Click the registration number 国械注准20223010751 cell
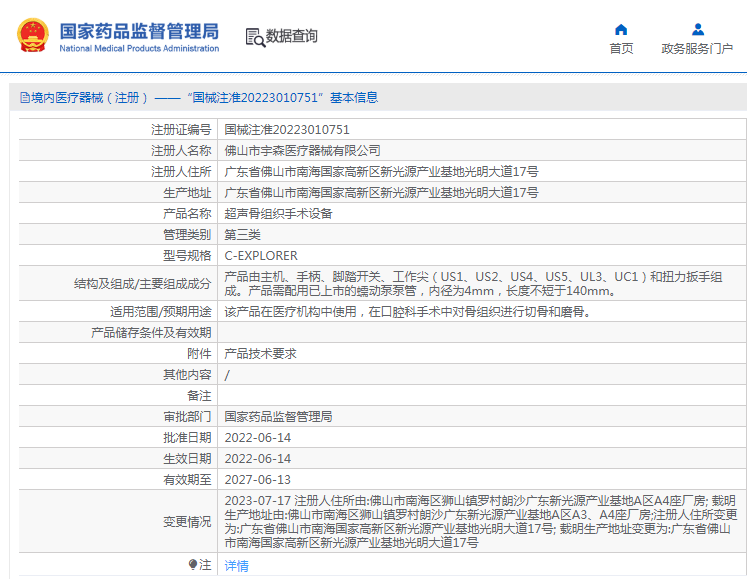The image size is (747, 579). 286,129
